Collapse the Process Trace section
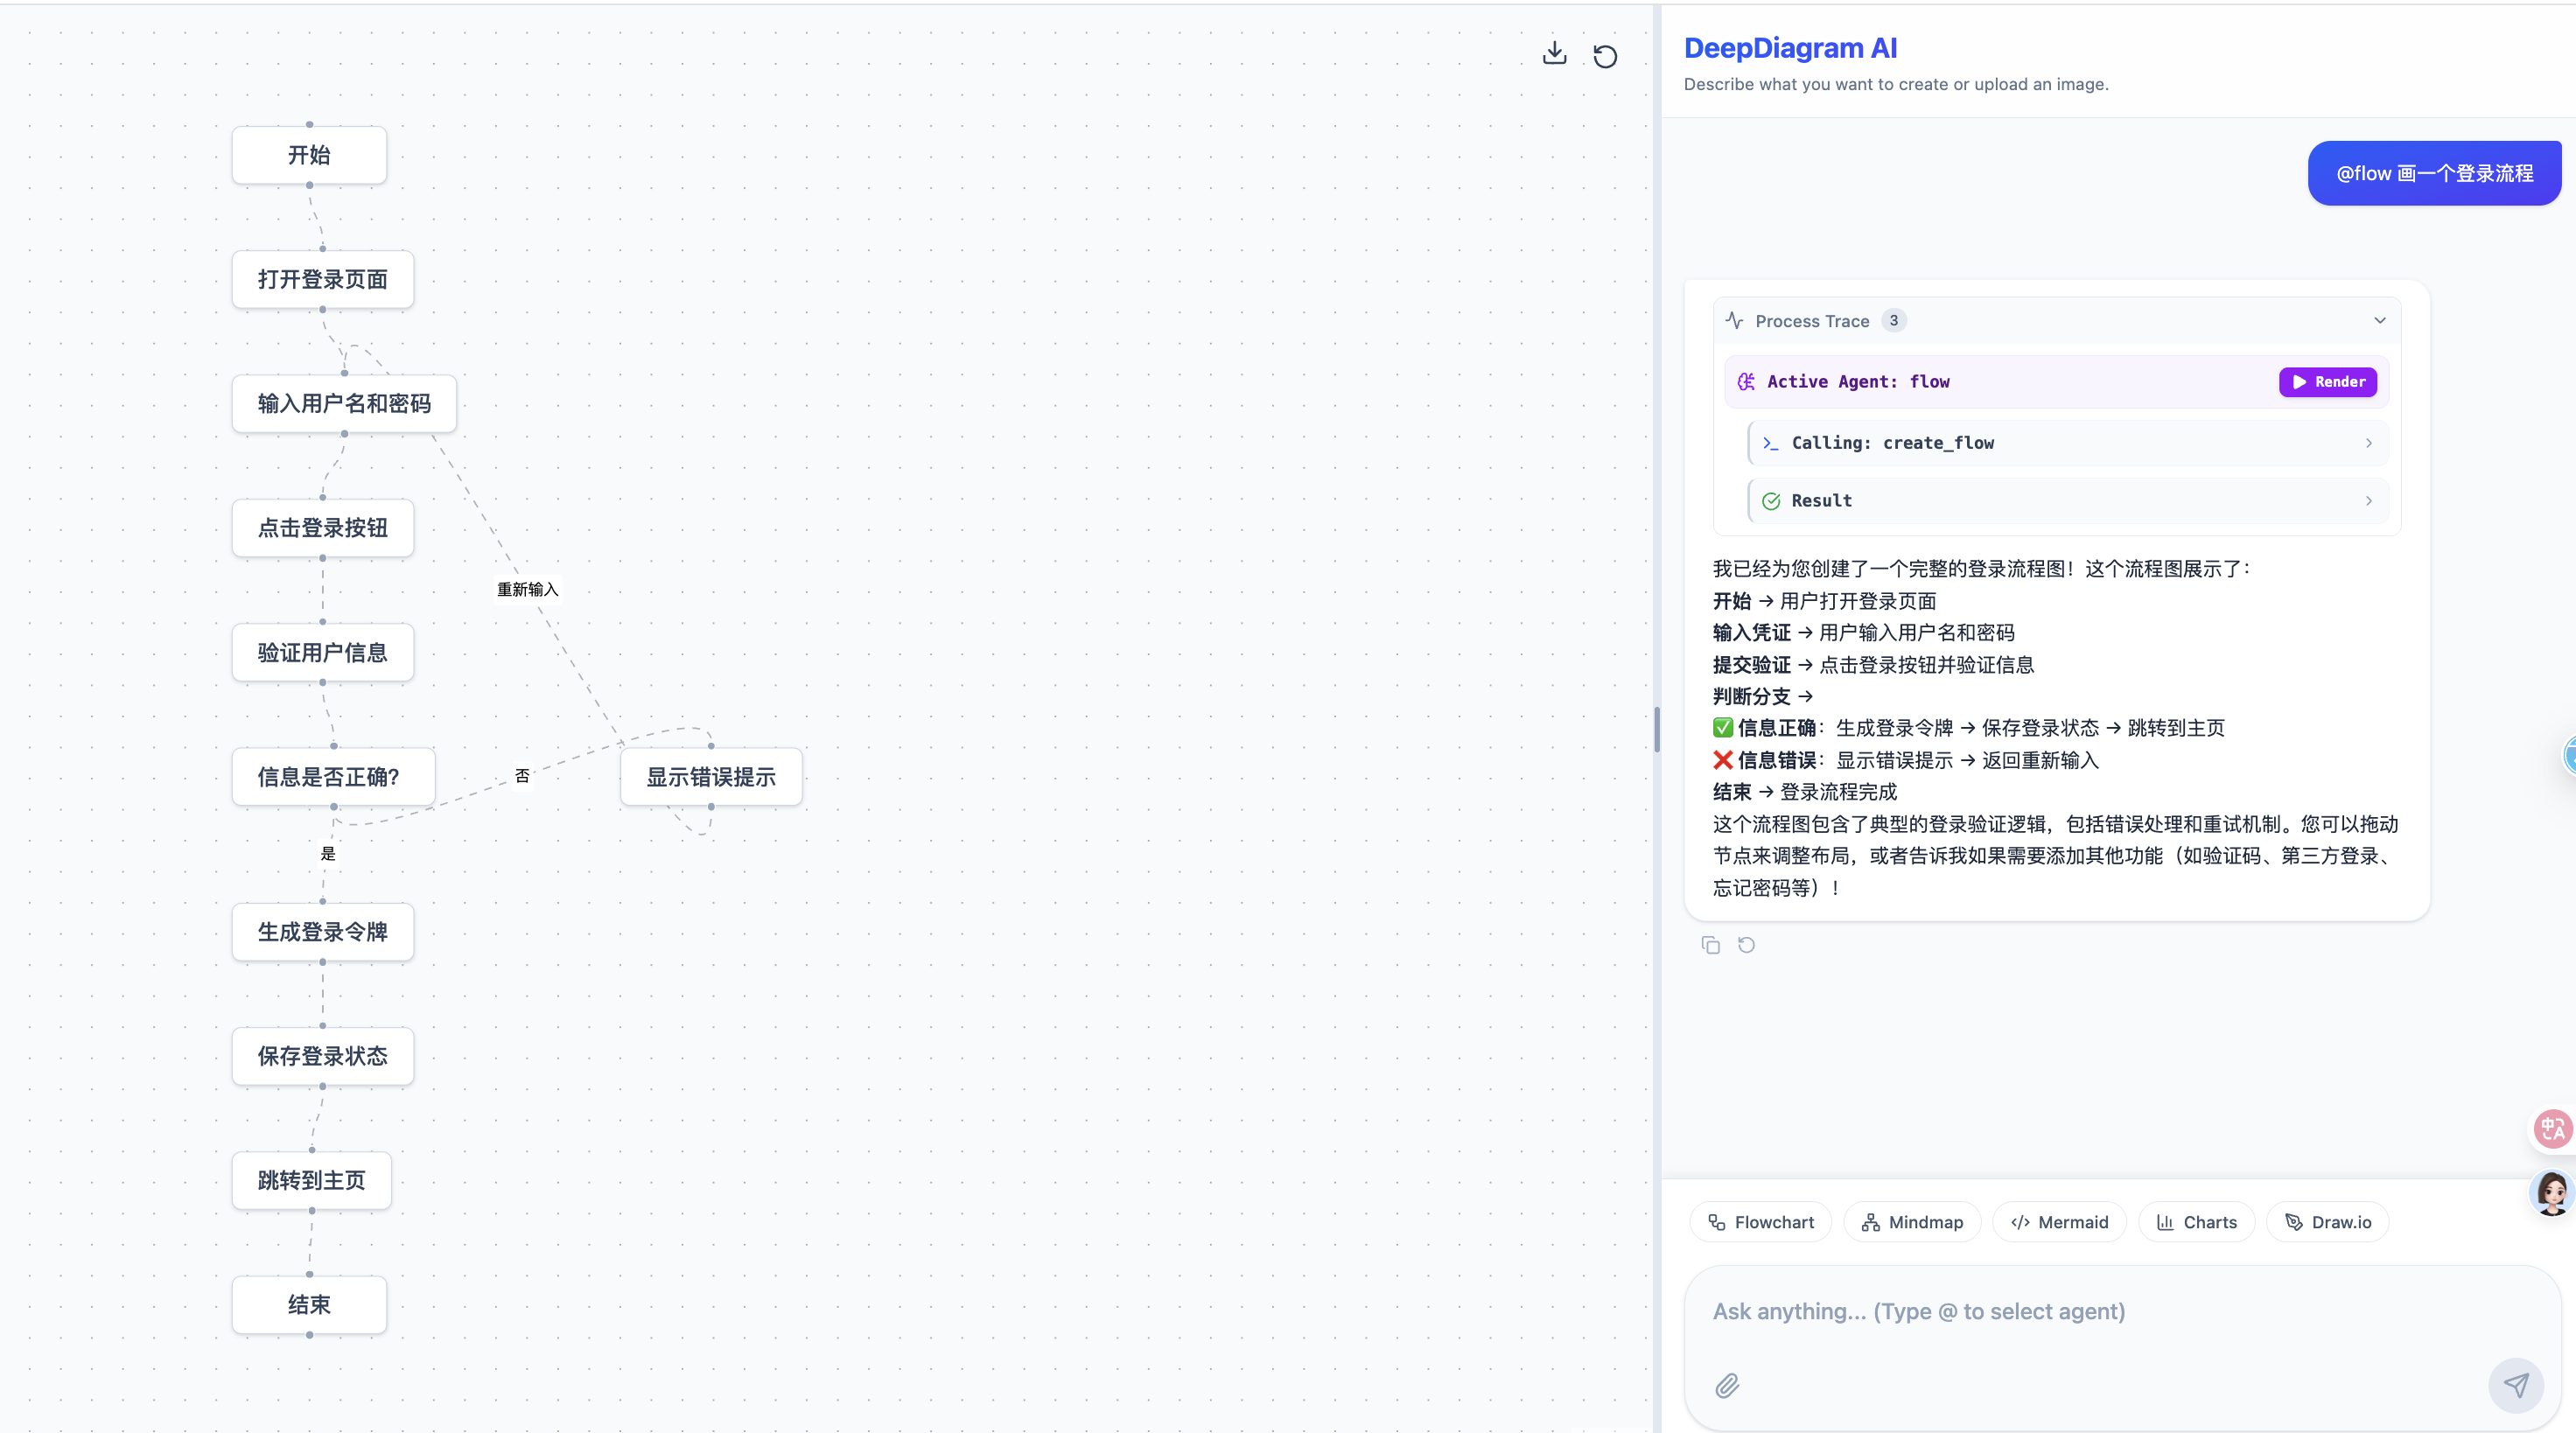2576x1433 pixels. [x=2380, y=321]
